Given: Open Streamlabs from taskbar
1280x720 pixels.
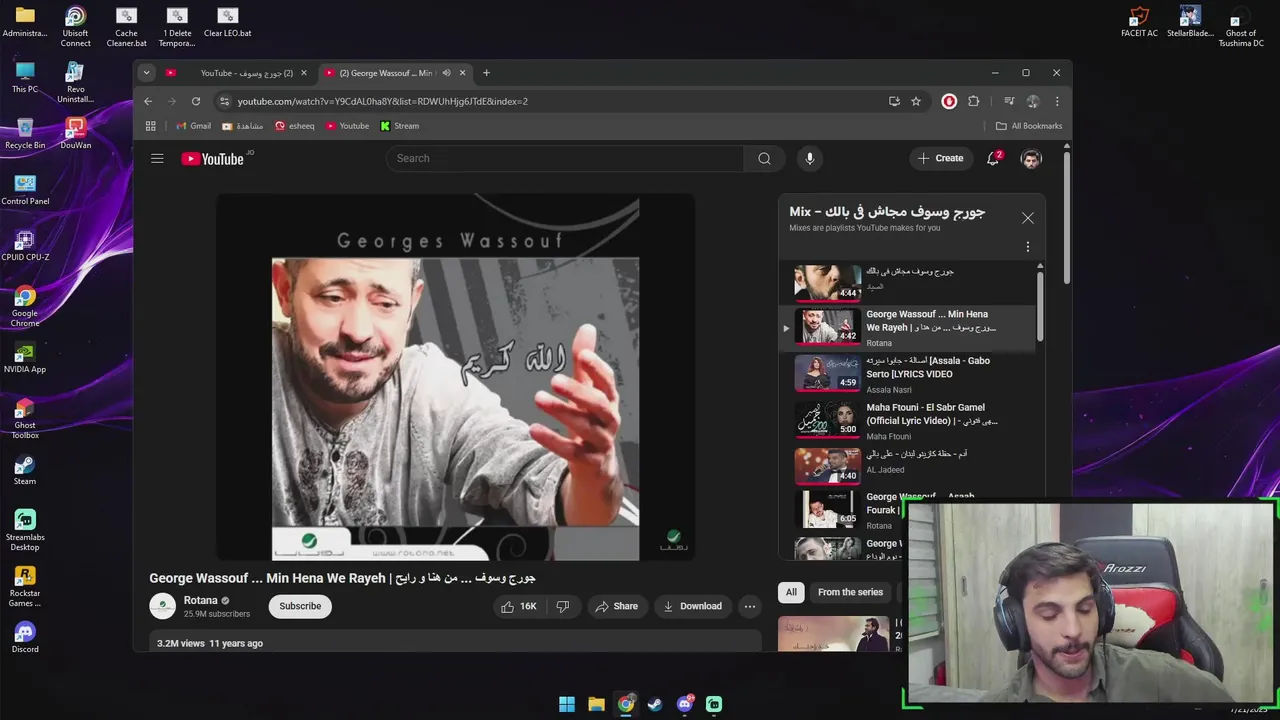Looking at the screenshot, I should (714, 704).
